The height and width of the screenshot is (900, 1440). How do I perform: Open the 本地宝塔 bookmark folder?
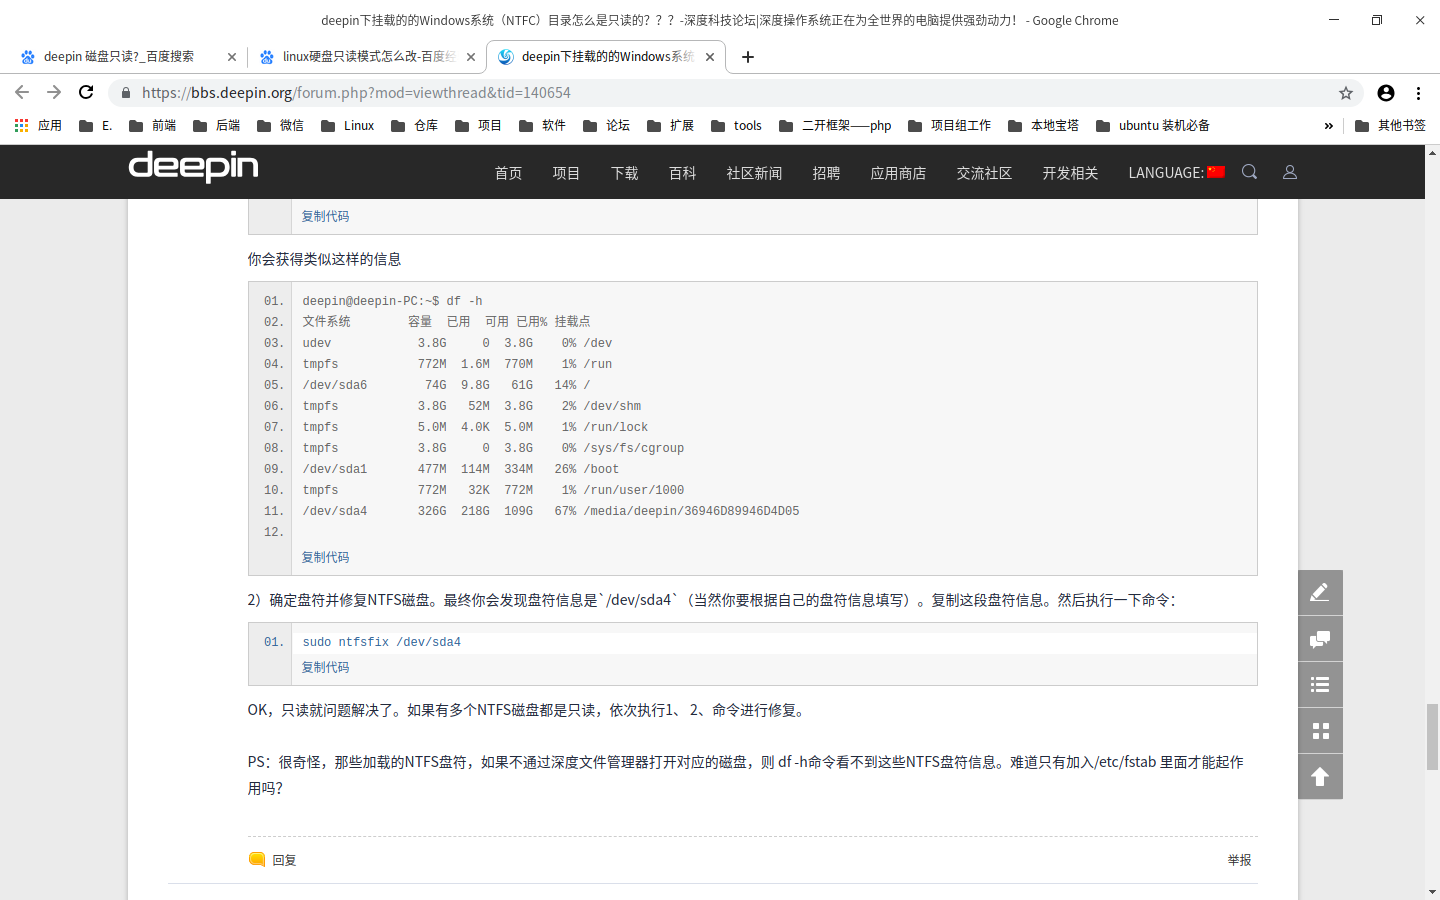pyautogui.click(x=1044, y=126)
